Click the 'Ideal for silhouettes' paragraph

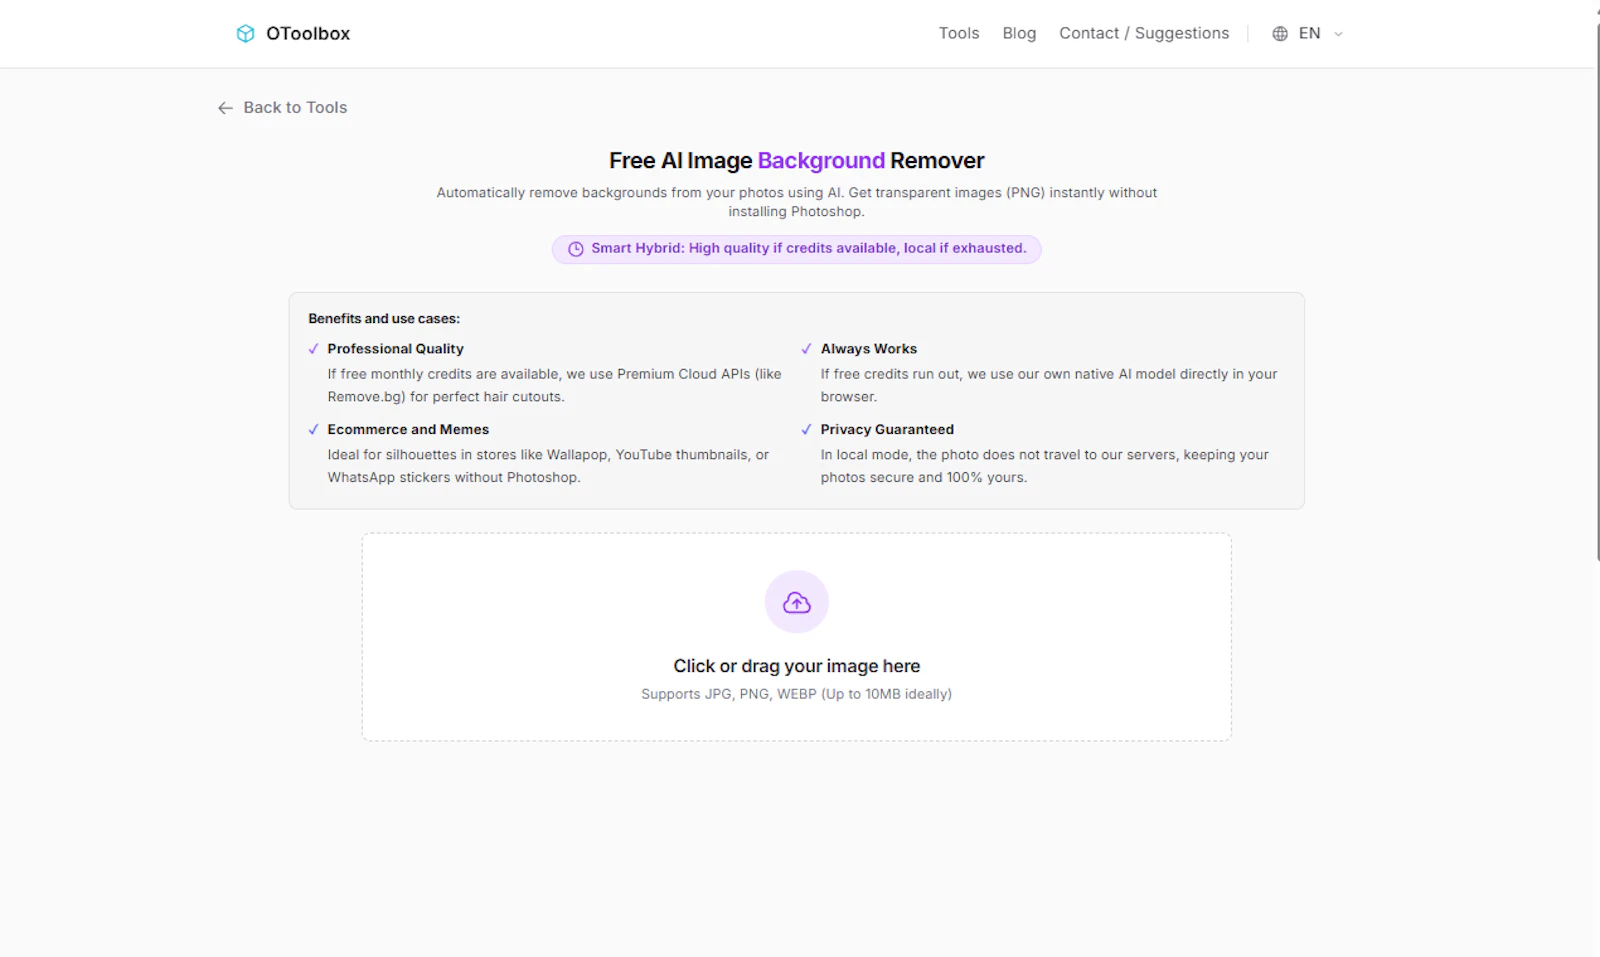click(548, 466)
